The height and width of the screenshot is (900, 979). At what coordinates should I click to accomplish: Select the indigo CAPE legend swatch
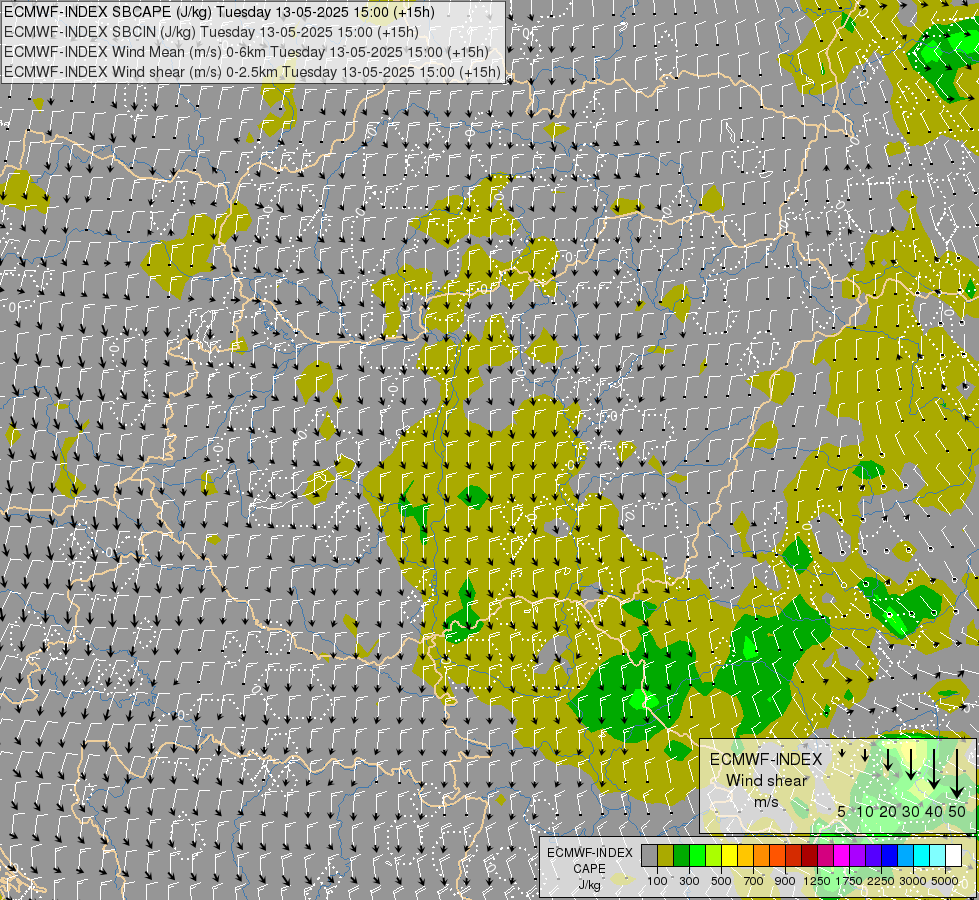point(874,855)
